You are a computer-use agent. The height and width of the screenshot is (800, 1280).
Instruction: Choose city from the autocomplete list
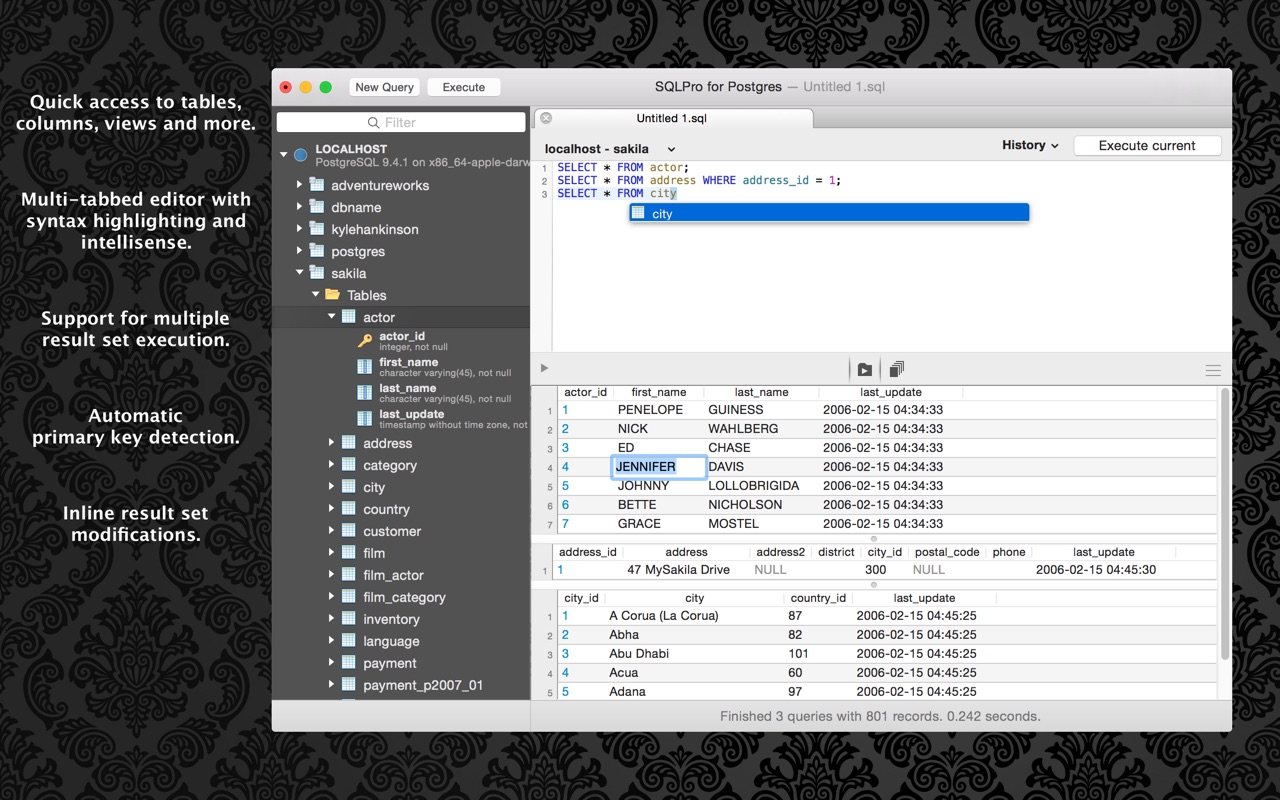tap(828, 213)
